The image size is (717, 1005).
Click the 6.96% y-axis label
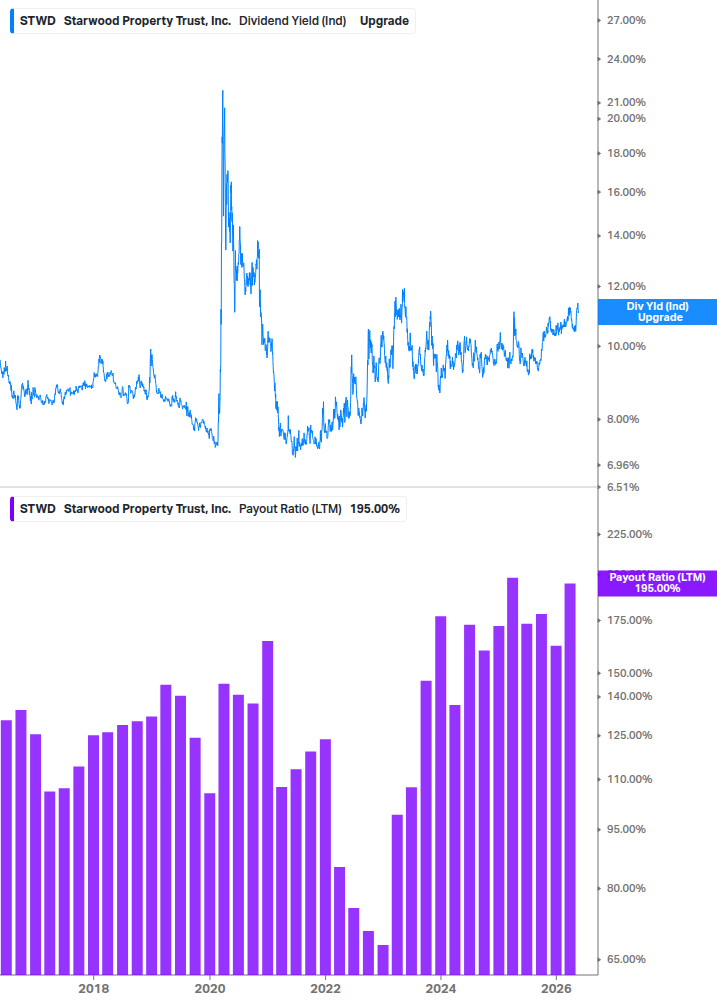coord(623,465)
